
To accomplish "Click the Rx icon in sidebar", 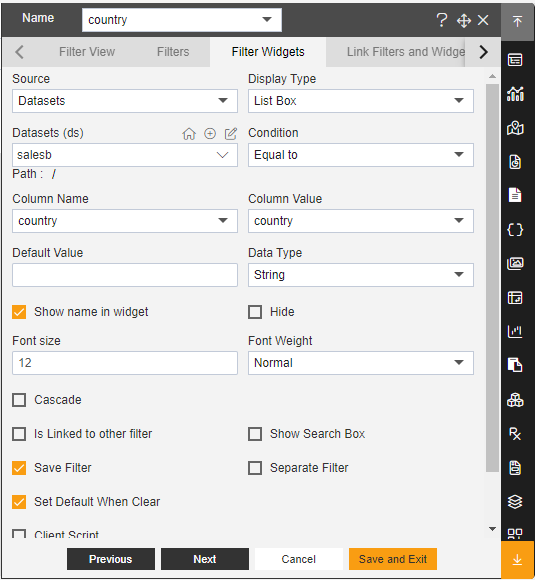I will 515,434.
